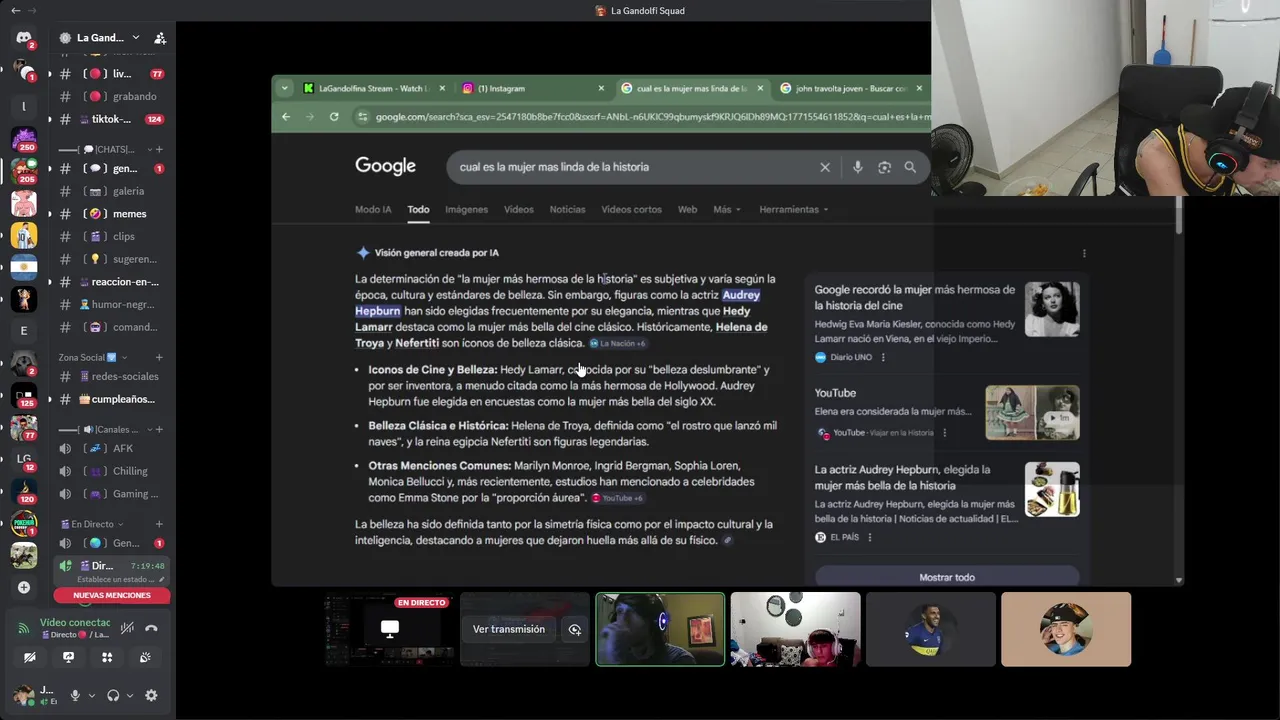This screenshot has width=1280, height=720.
Task: Open headphone output options chevron
Action: coord(129,696)
